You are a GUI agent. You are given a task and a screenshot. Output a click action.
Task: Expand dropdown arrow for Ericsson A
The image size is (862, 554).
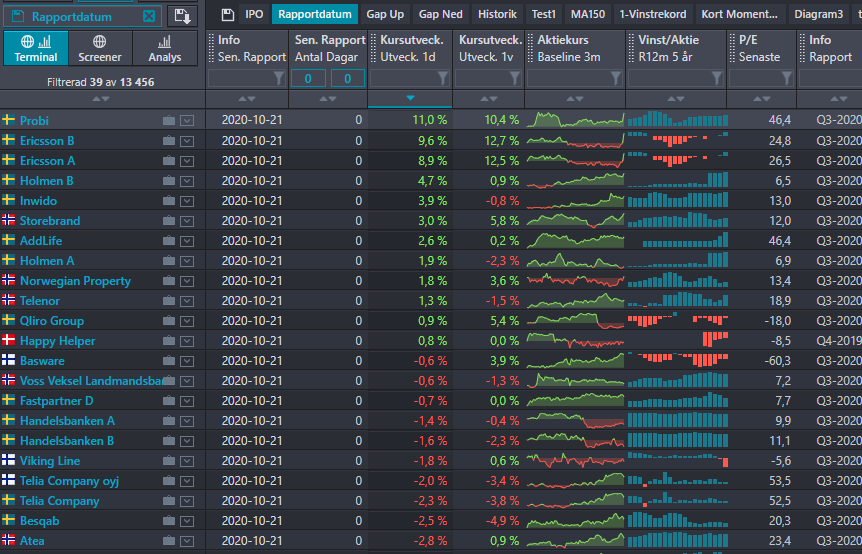(x=187, y=161)
